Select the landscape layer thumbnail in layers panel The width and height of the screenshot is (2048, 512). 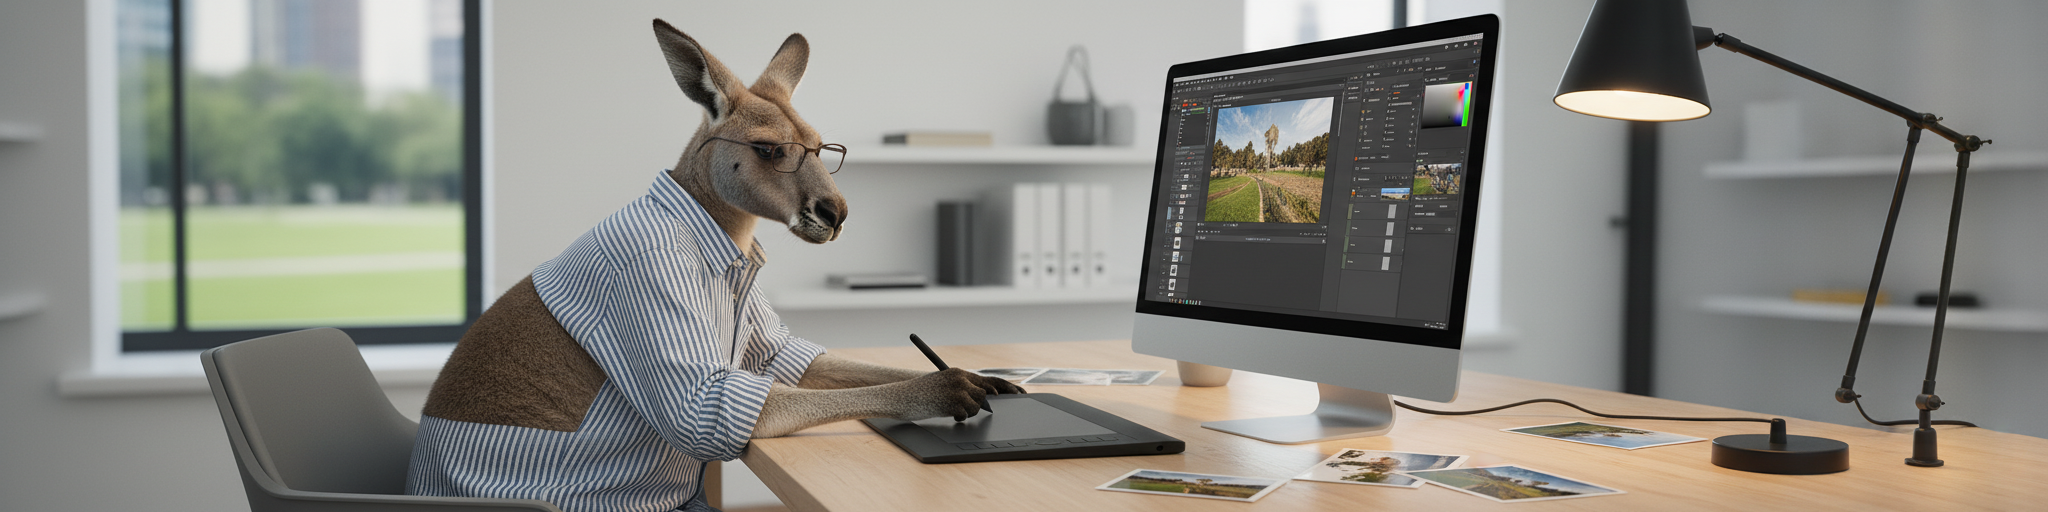coord(1394,193)
